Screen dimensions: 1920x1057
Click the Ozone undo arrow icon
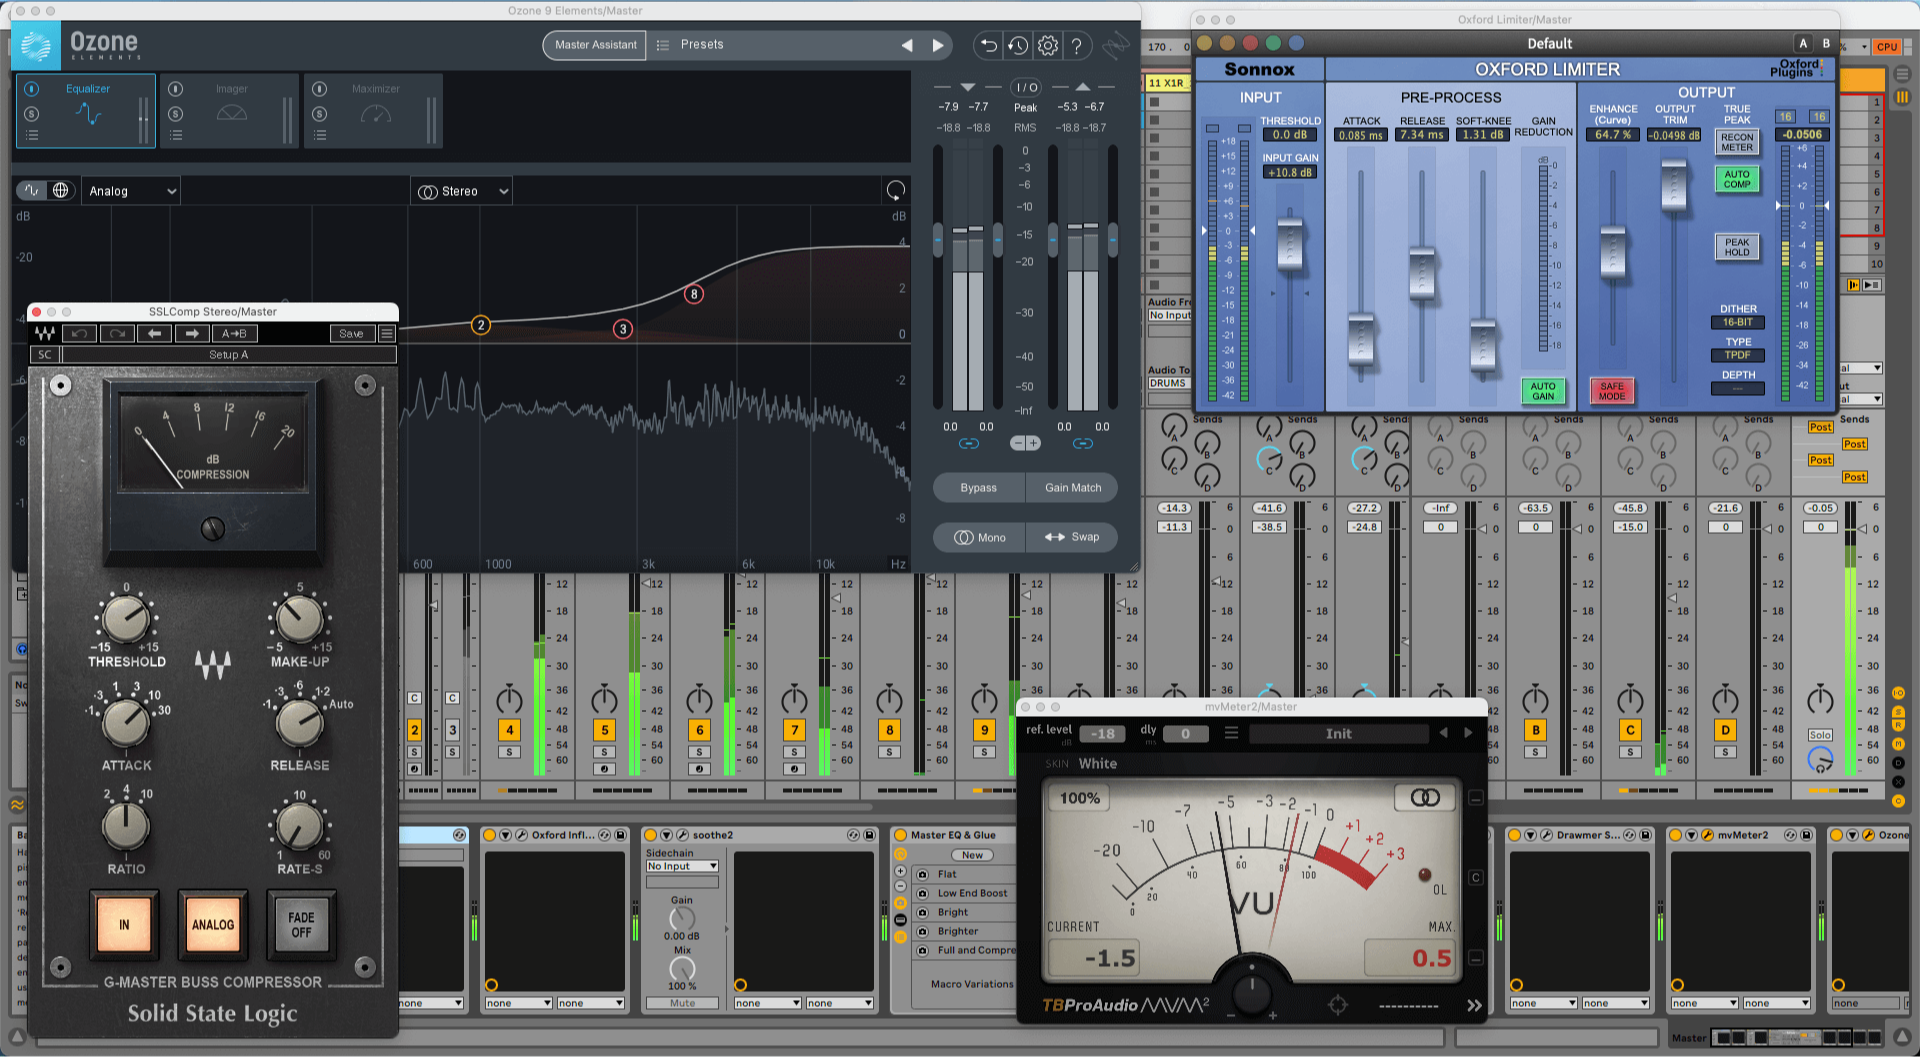988,45
